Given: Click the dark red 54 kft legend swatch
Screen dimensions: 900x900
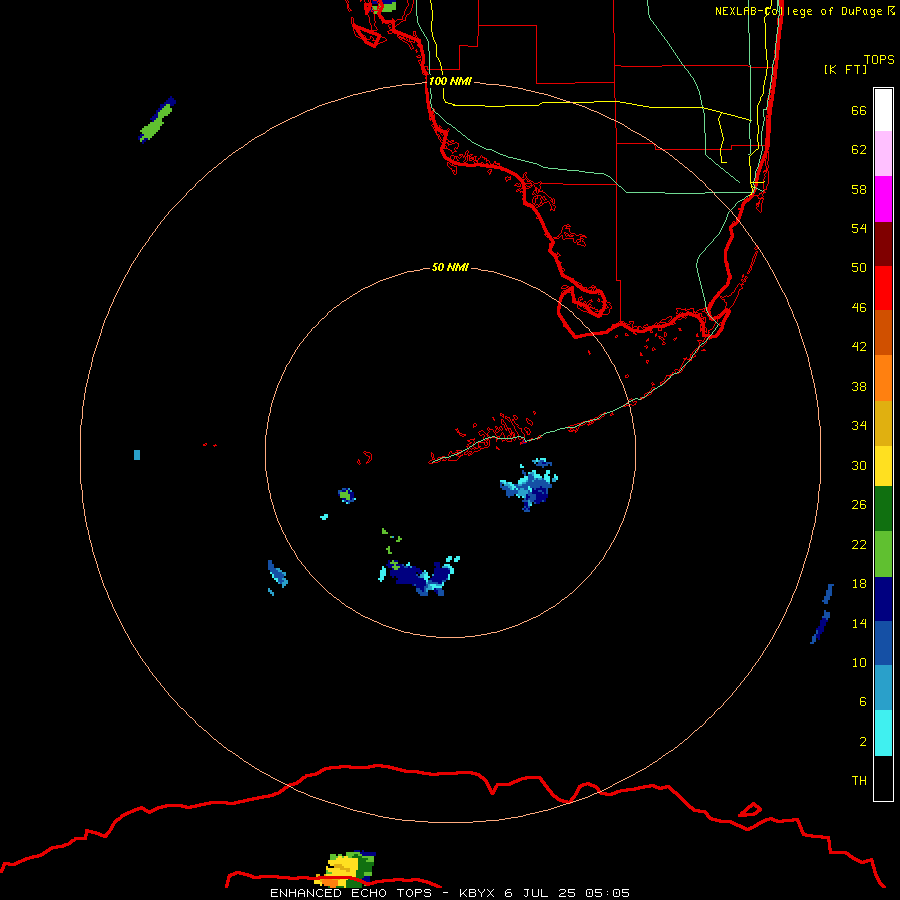Looking at the screenshot, I should coord(883,244).
